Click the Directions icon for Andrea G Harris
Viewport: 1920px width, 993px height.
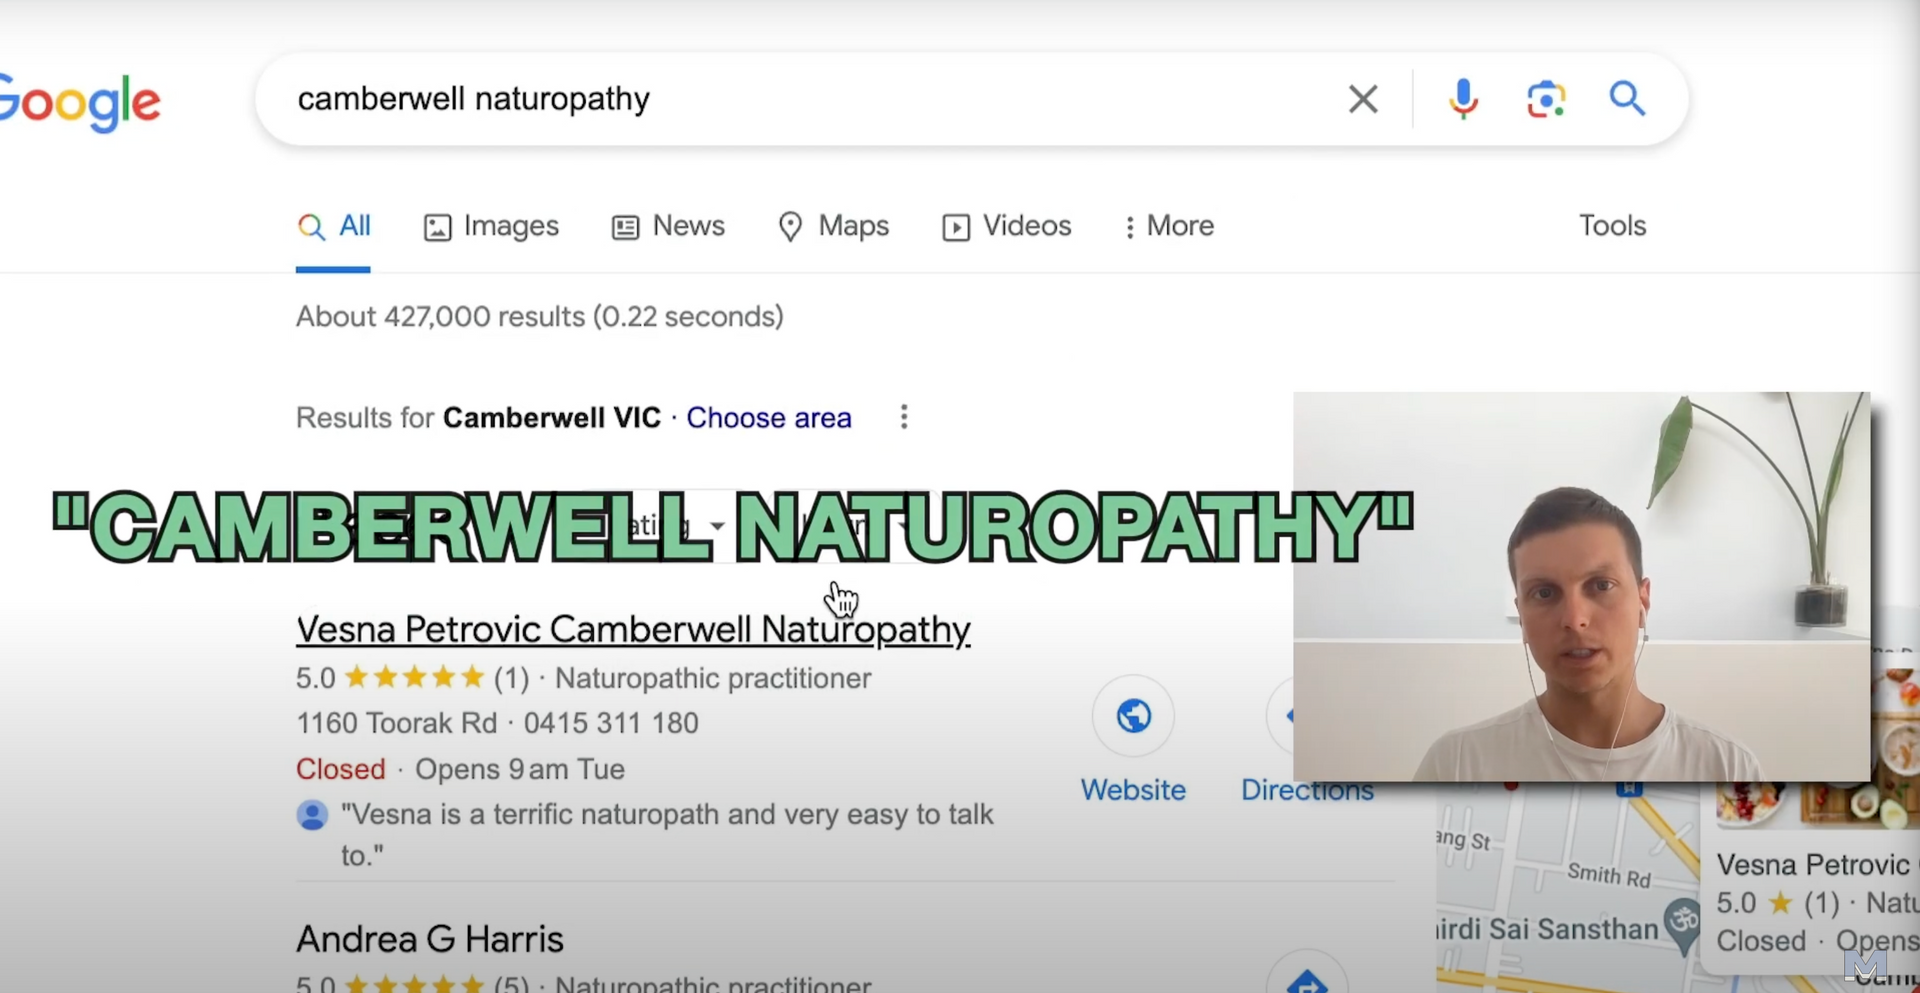point(1306,978)
